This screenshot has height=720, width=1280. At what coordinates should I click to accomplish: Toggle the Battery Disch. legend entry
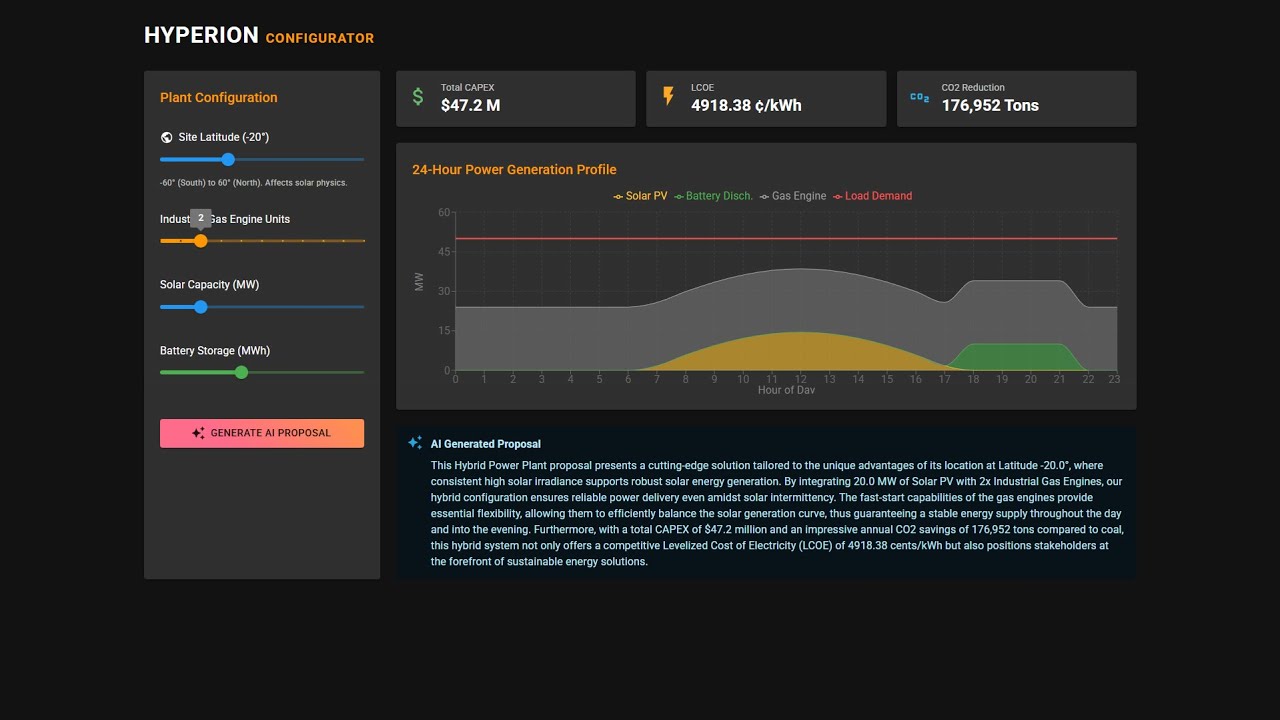click(x=713, y=196)
